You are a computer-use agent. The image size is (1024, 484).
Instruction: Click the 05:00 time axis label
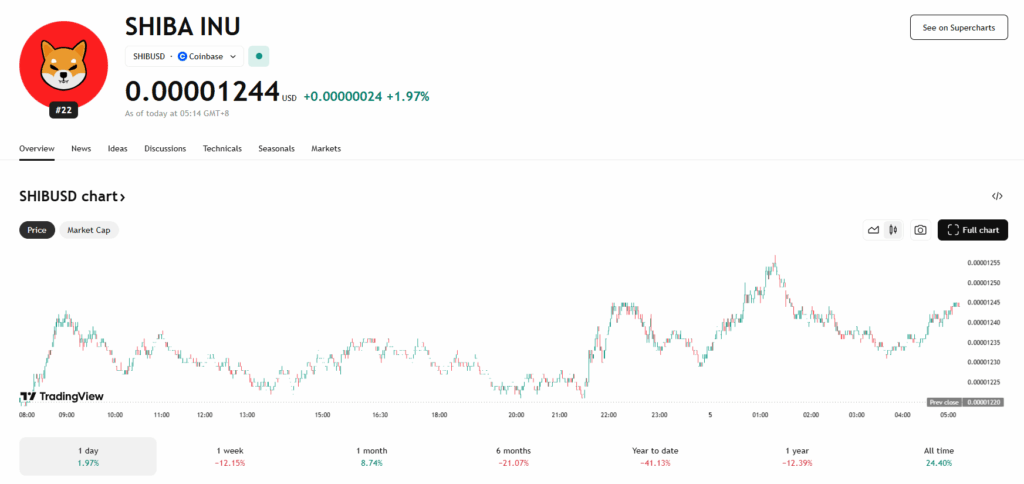pos(948,415)
